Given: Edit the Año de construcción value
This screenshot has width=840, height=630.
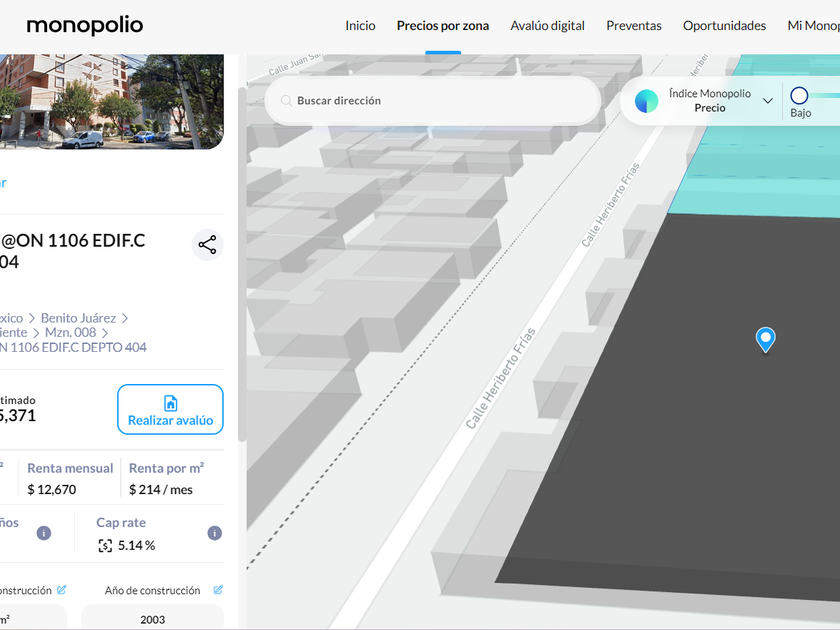Looking at the screenshot, I should (x=218, y=590).
